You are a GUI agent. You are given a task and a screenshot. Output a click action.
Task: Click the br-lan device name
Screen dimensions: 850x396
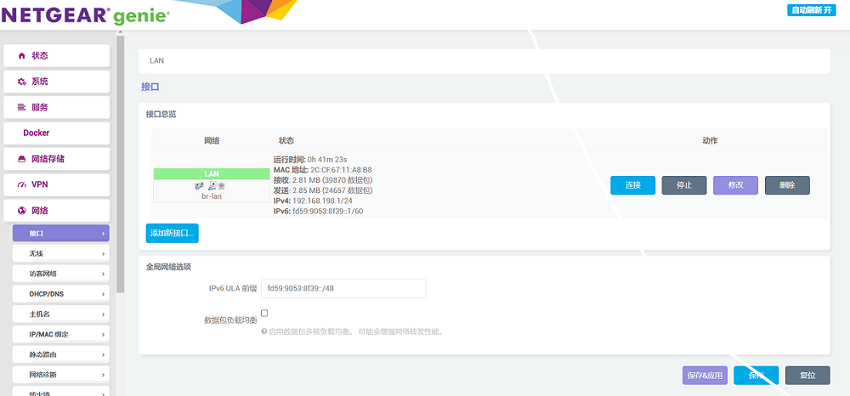[x=211, y=196]
